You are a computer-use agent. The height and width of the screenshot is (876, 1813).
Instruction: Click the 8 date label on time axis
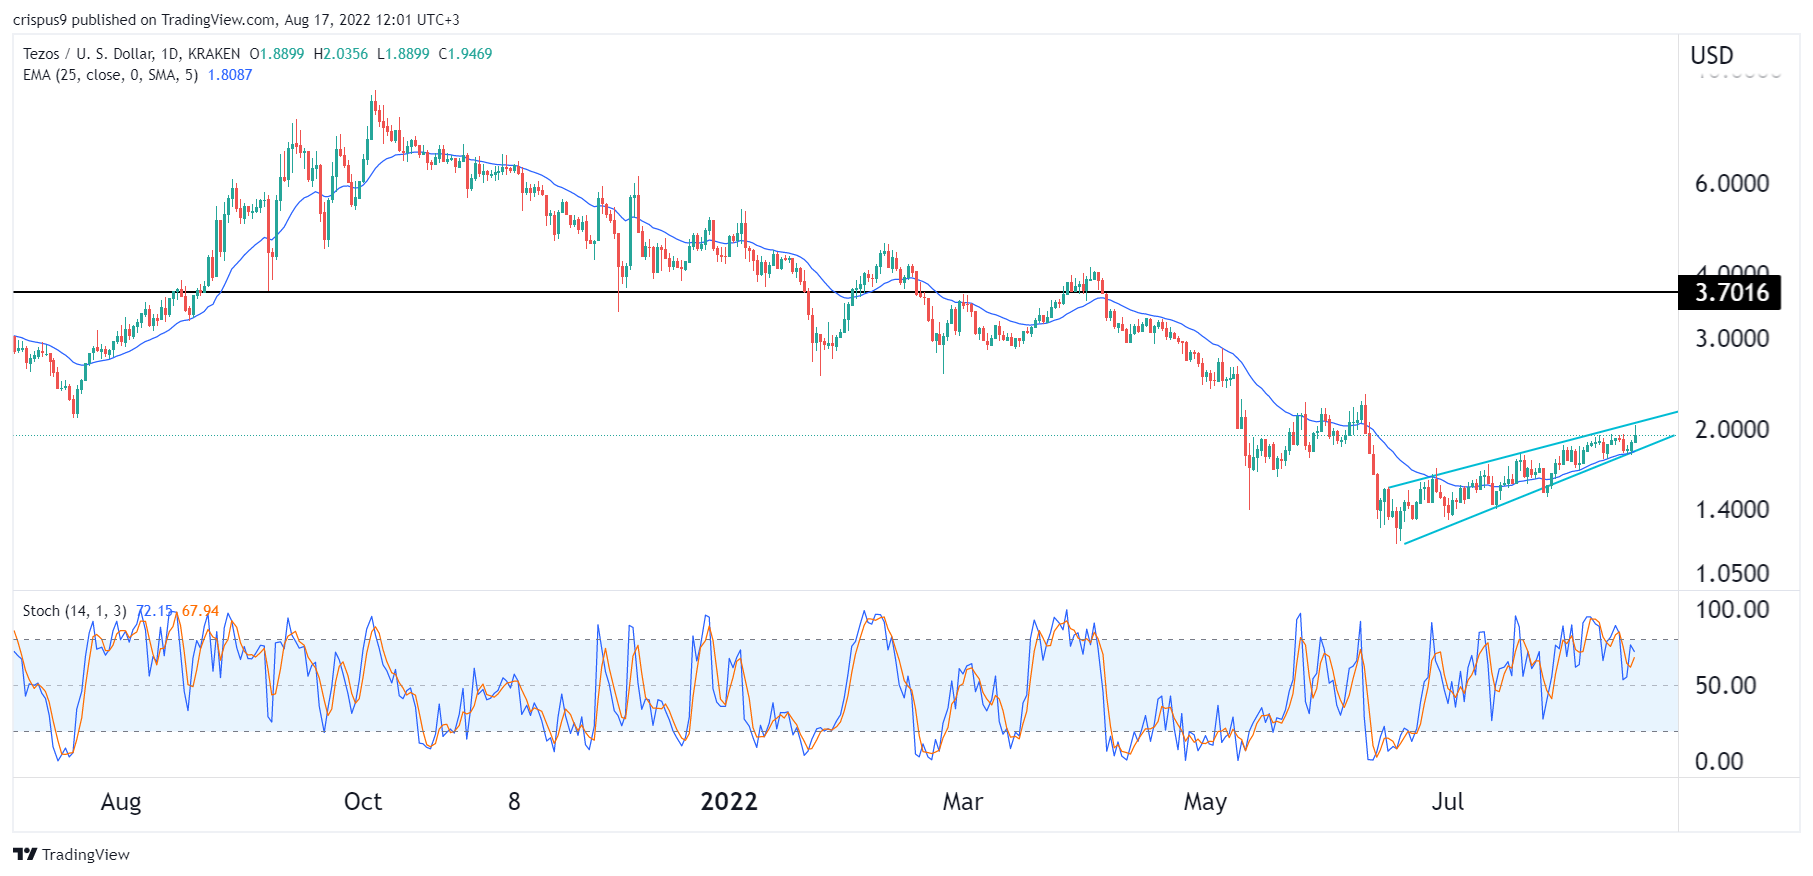[514, 802]
